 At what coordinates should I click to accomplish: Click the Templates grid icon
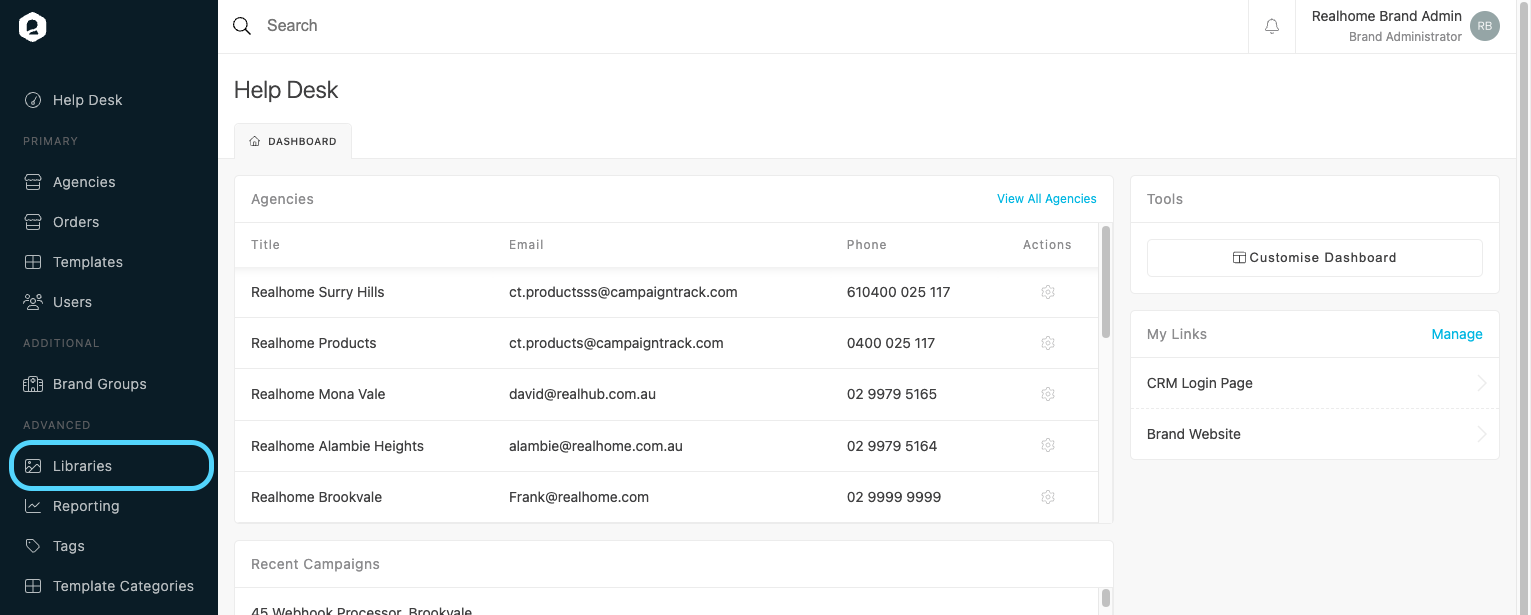[x=33, y=262]
